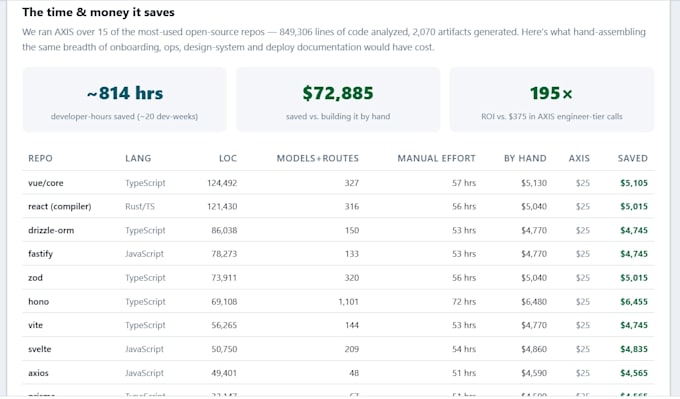Click the 124,492 LOC value
Viewport: 680px width, 399px height.
[x=222, y=183]
